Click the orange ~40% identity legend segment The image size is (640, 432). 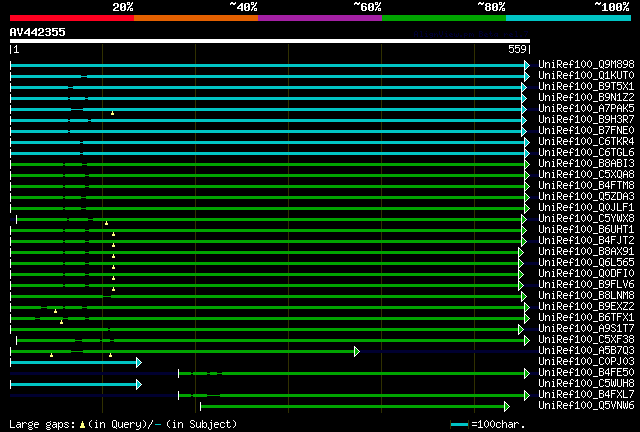(196, 18)
